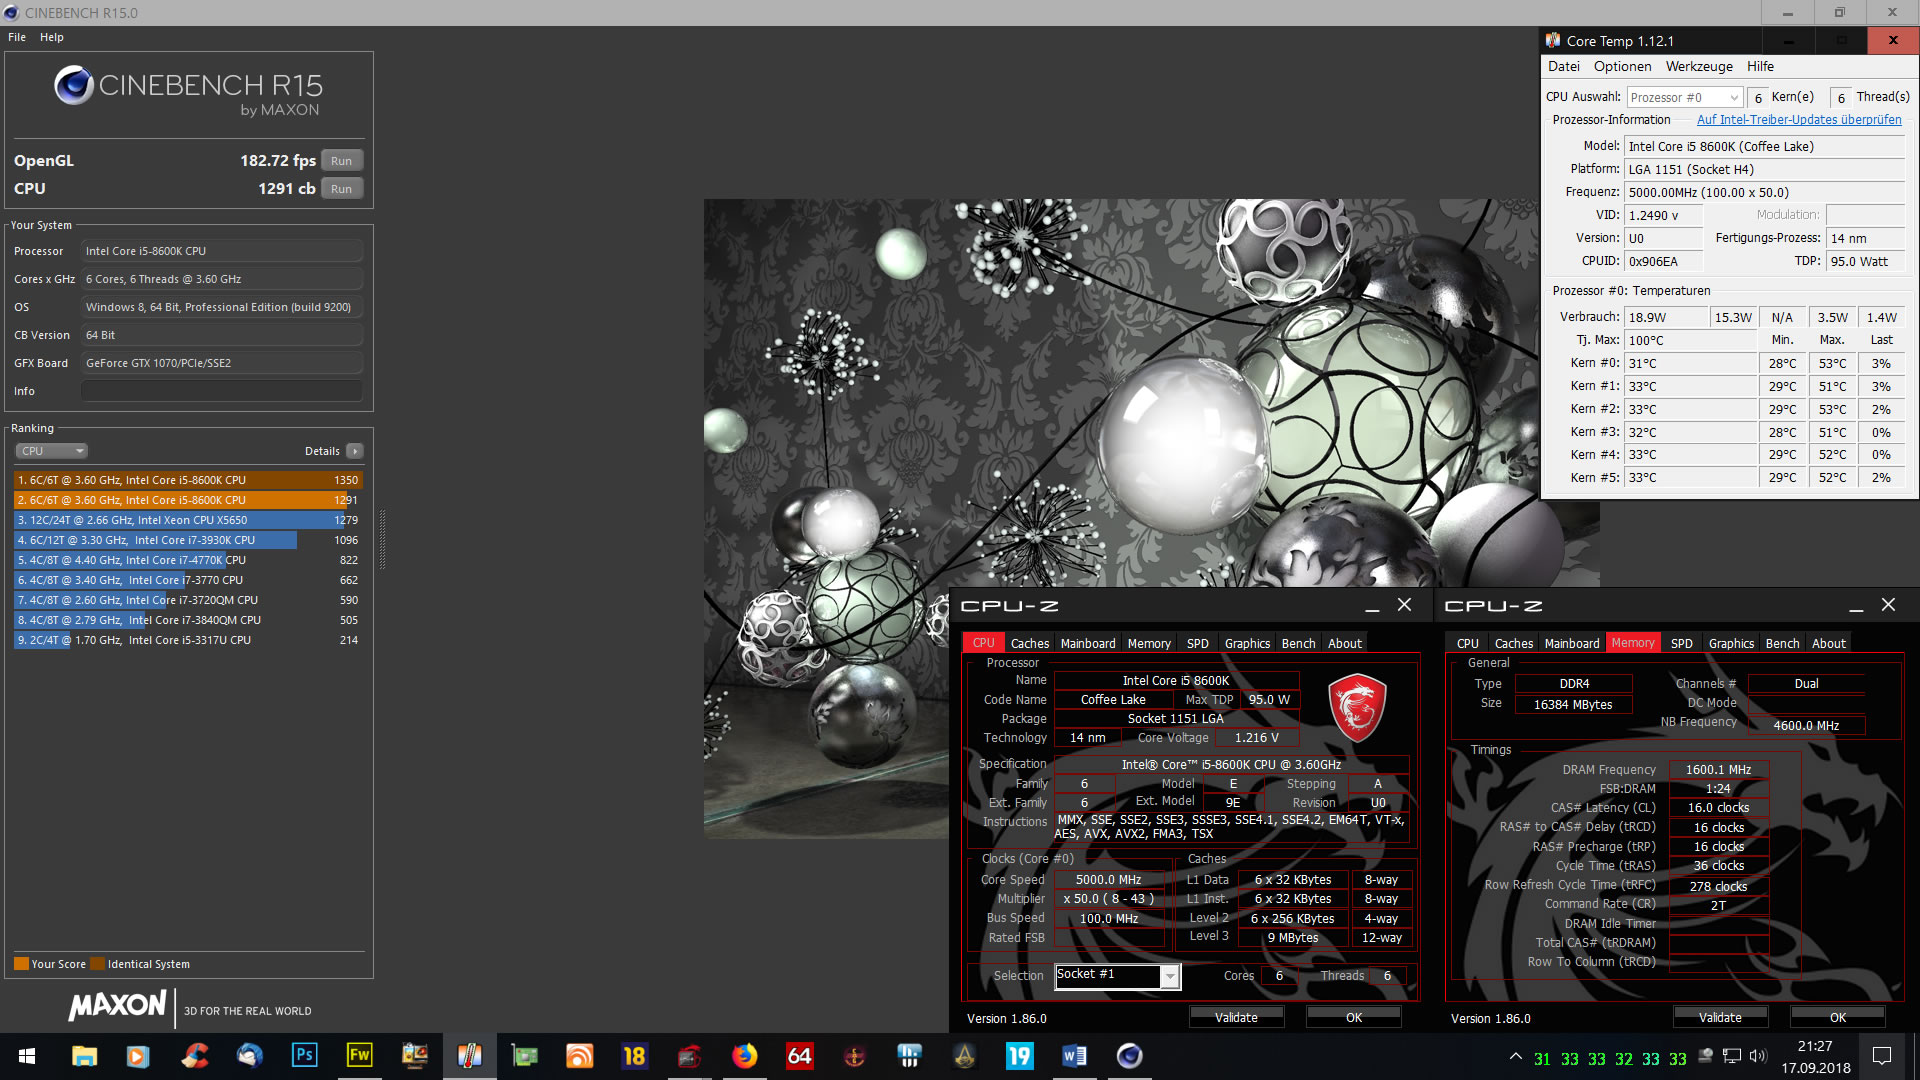Open Thunderbird mail from the taskbar

click(249, 1056)
